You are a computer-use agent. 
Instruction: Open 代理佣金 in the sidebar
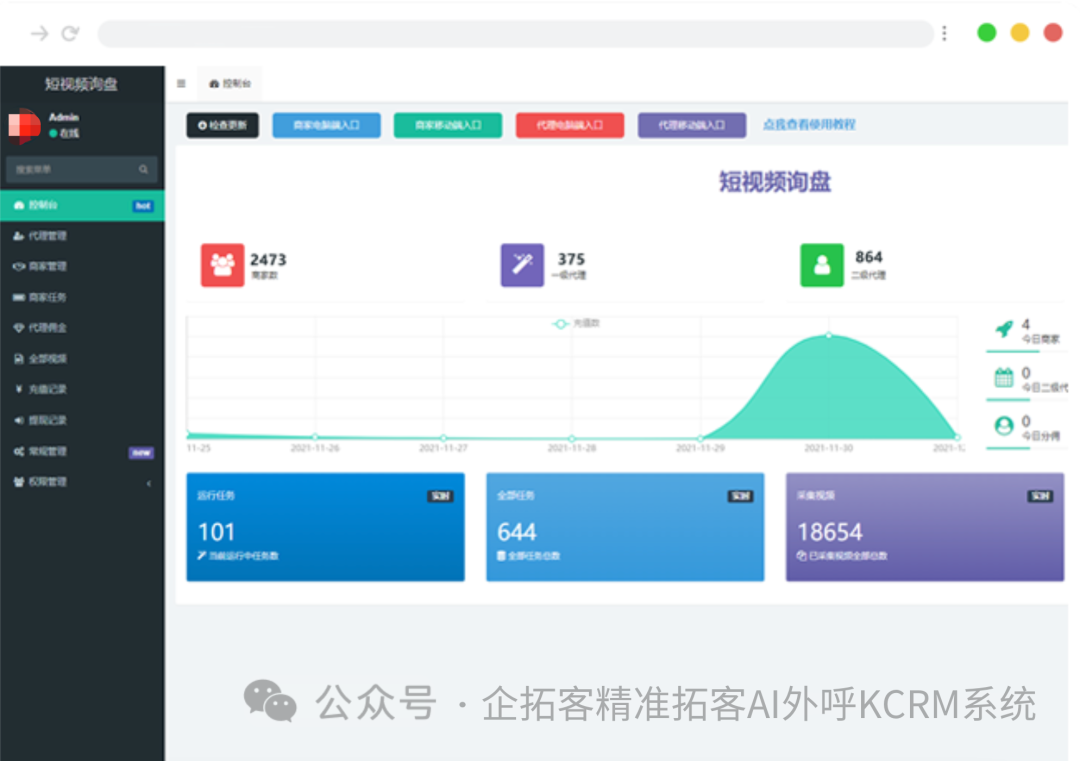coord(82,328)
